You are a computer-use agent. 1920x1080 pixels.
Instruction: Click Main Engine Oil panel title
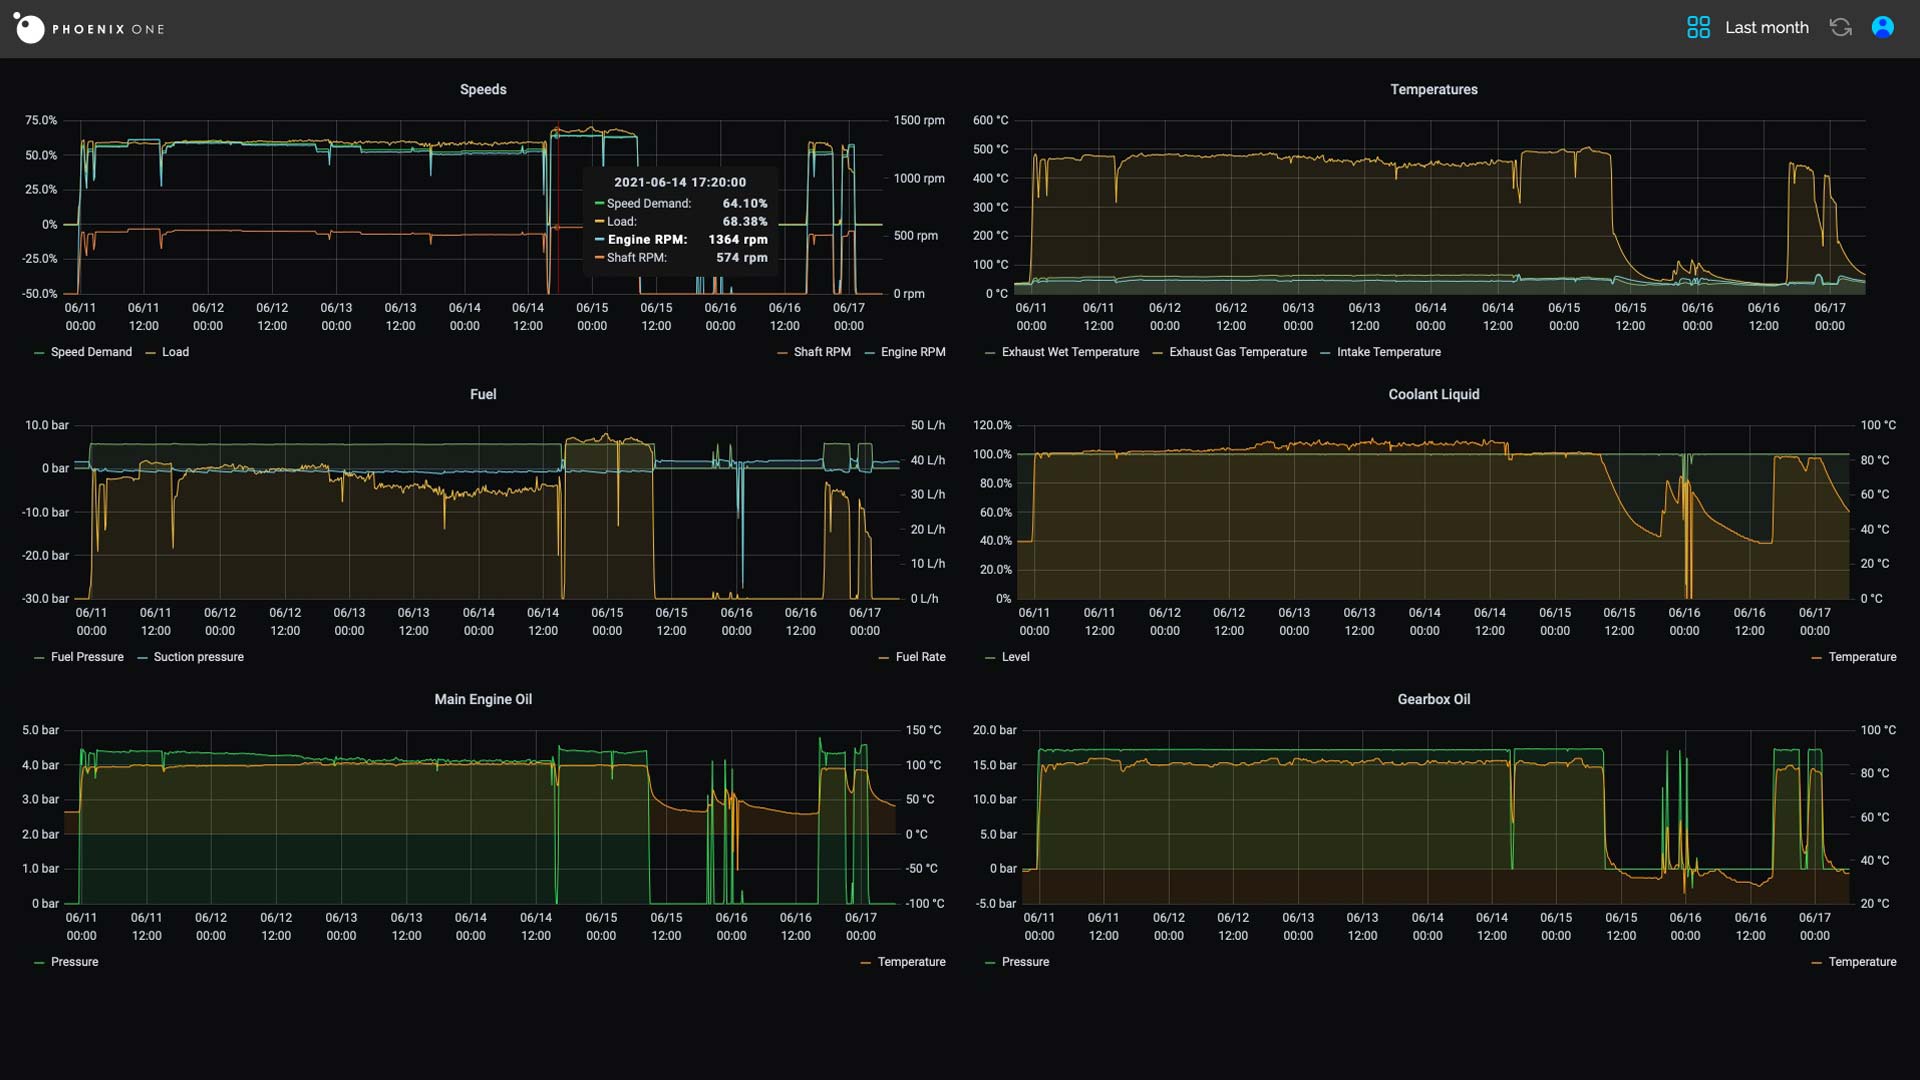(483, 700)
